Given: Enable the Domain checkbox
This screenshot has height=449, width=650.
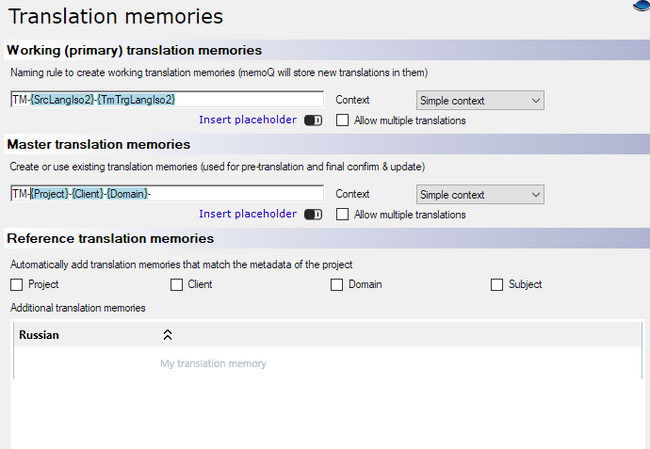Looking at the screenshot, I should point(337,285).
